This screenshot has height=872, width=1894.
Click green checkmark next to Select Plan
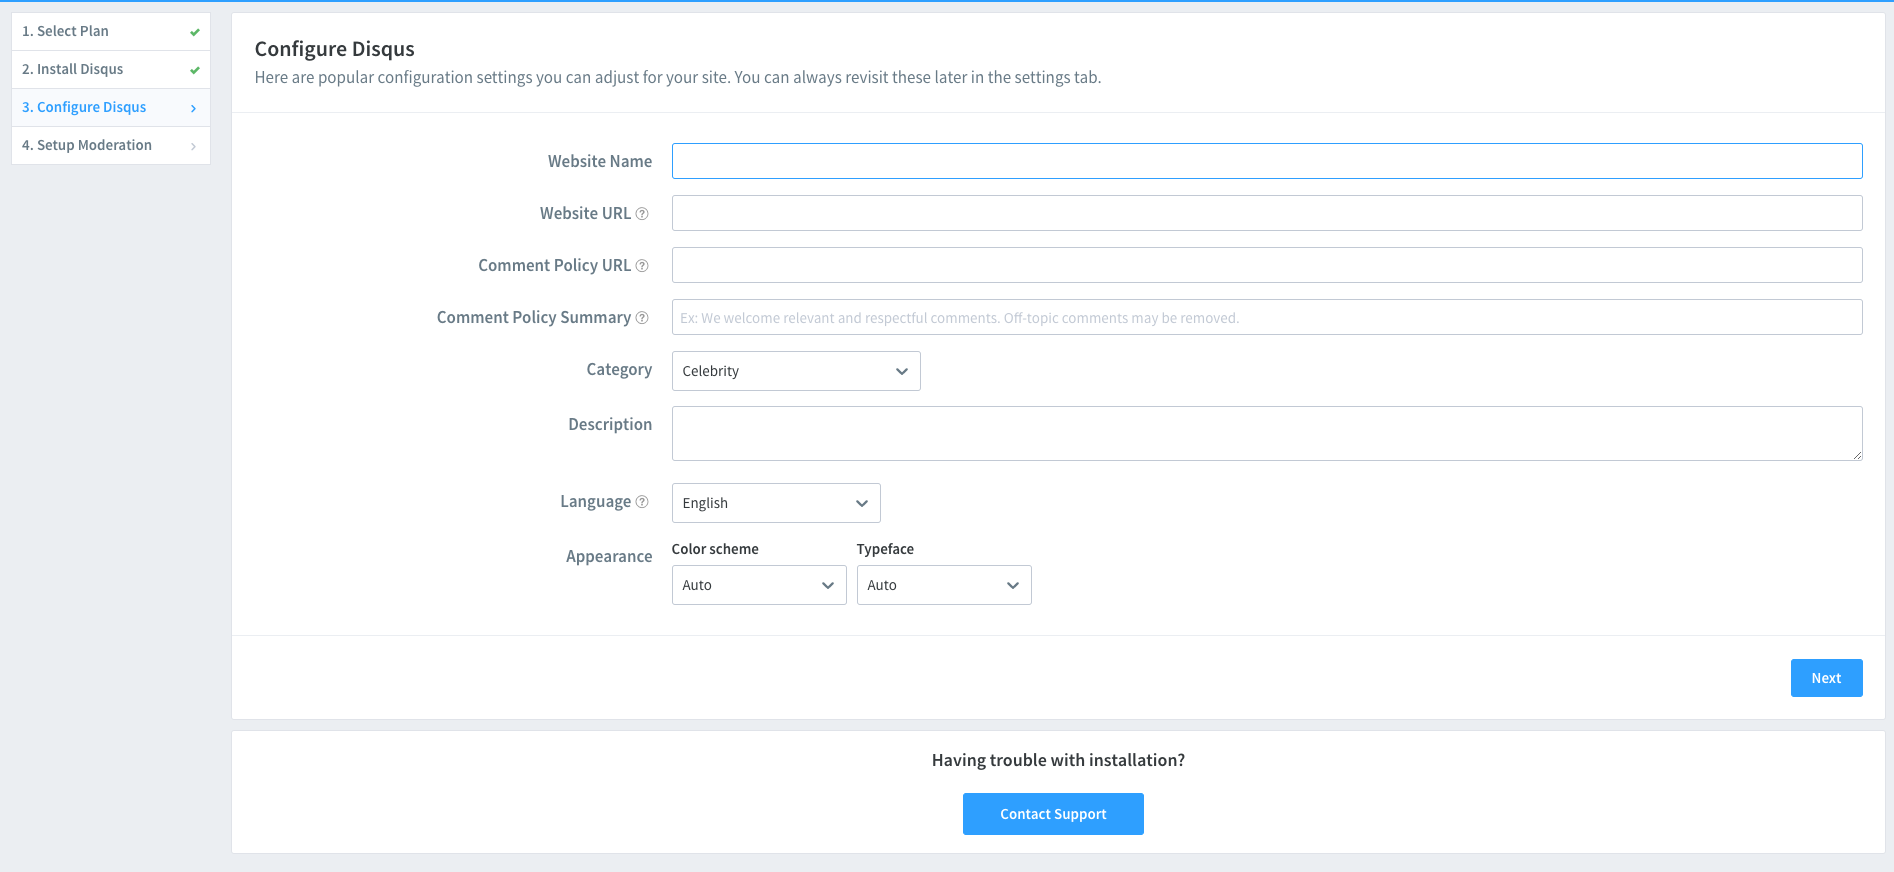[x=195, y=32]
